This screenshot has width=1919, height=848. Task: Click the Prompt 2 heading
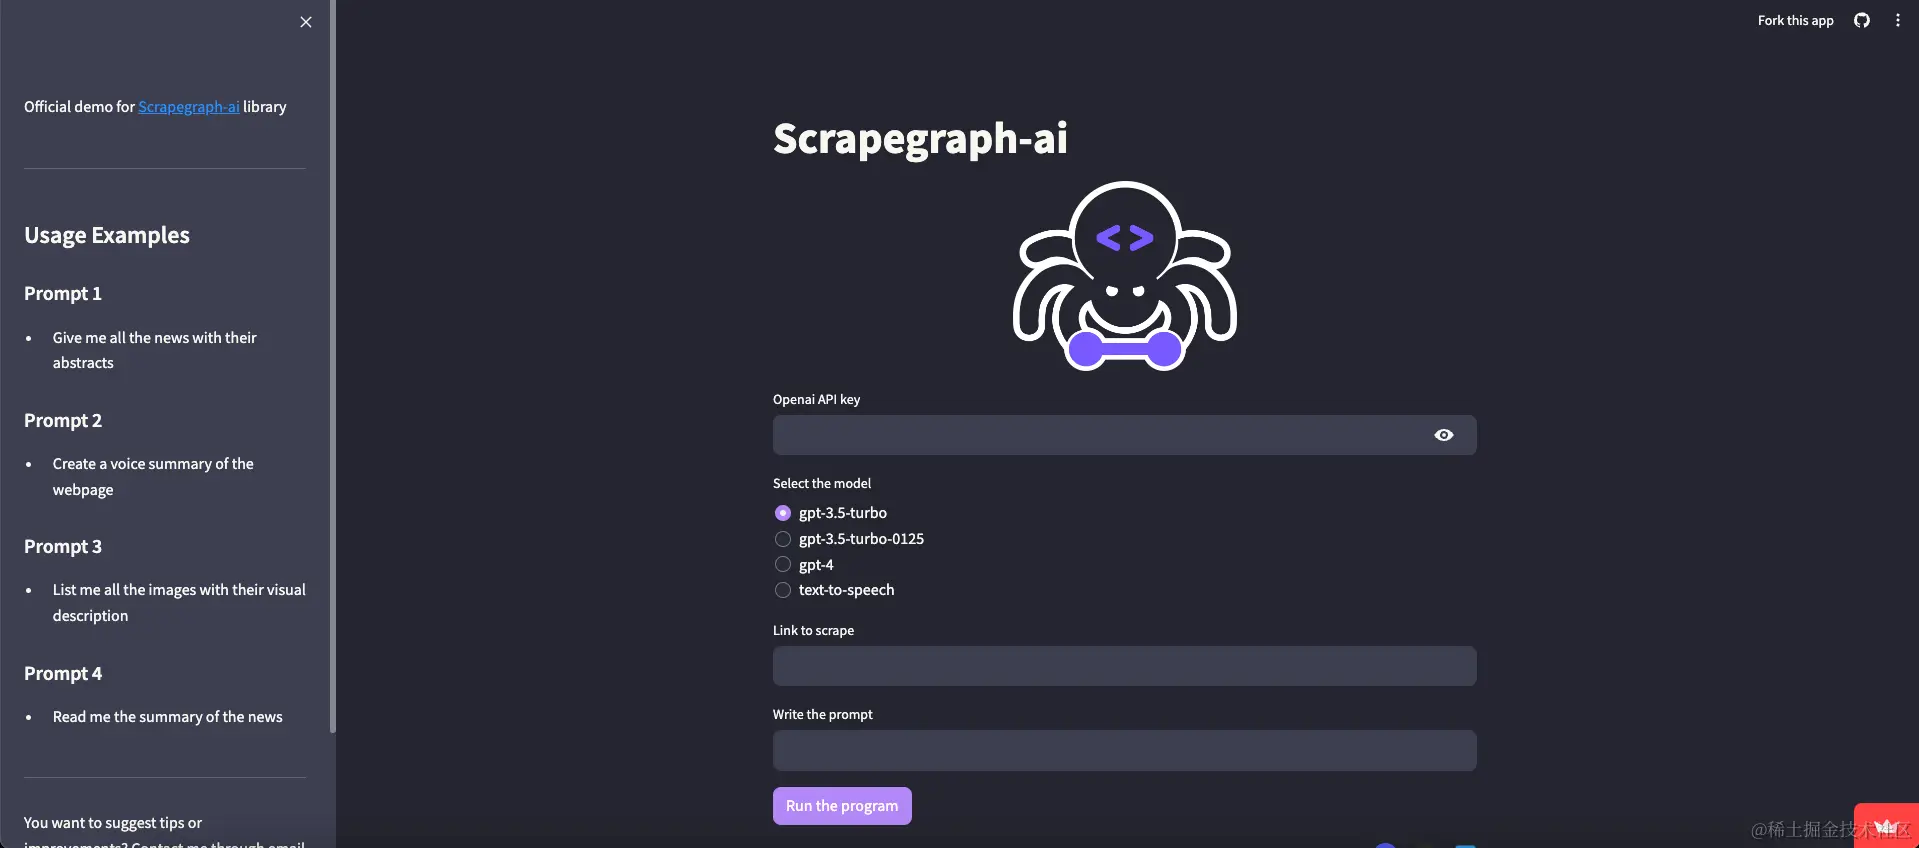coord(63,421)
